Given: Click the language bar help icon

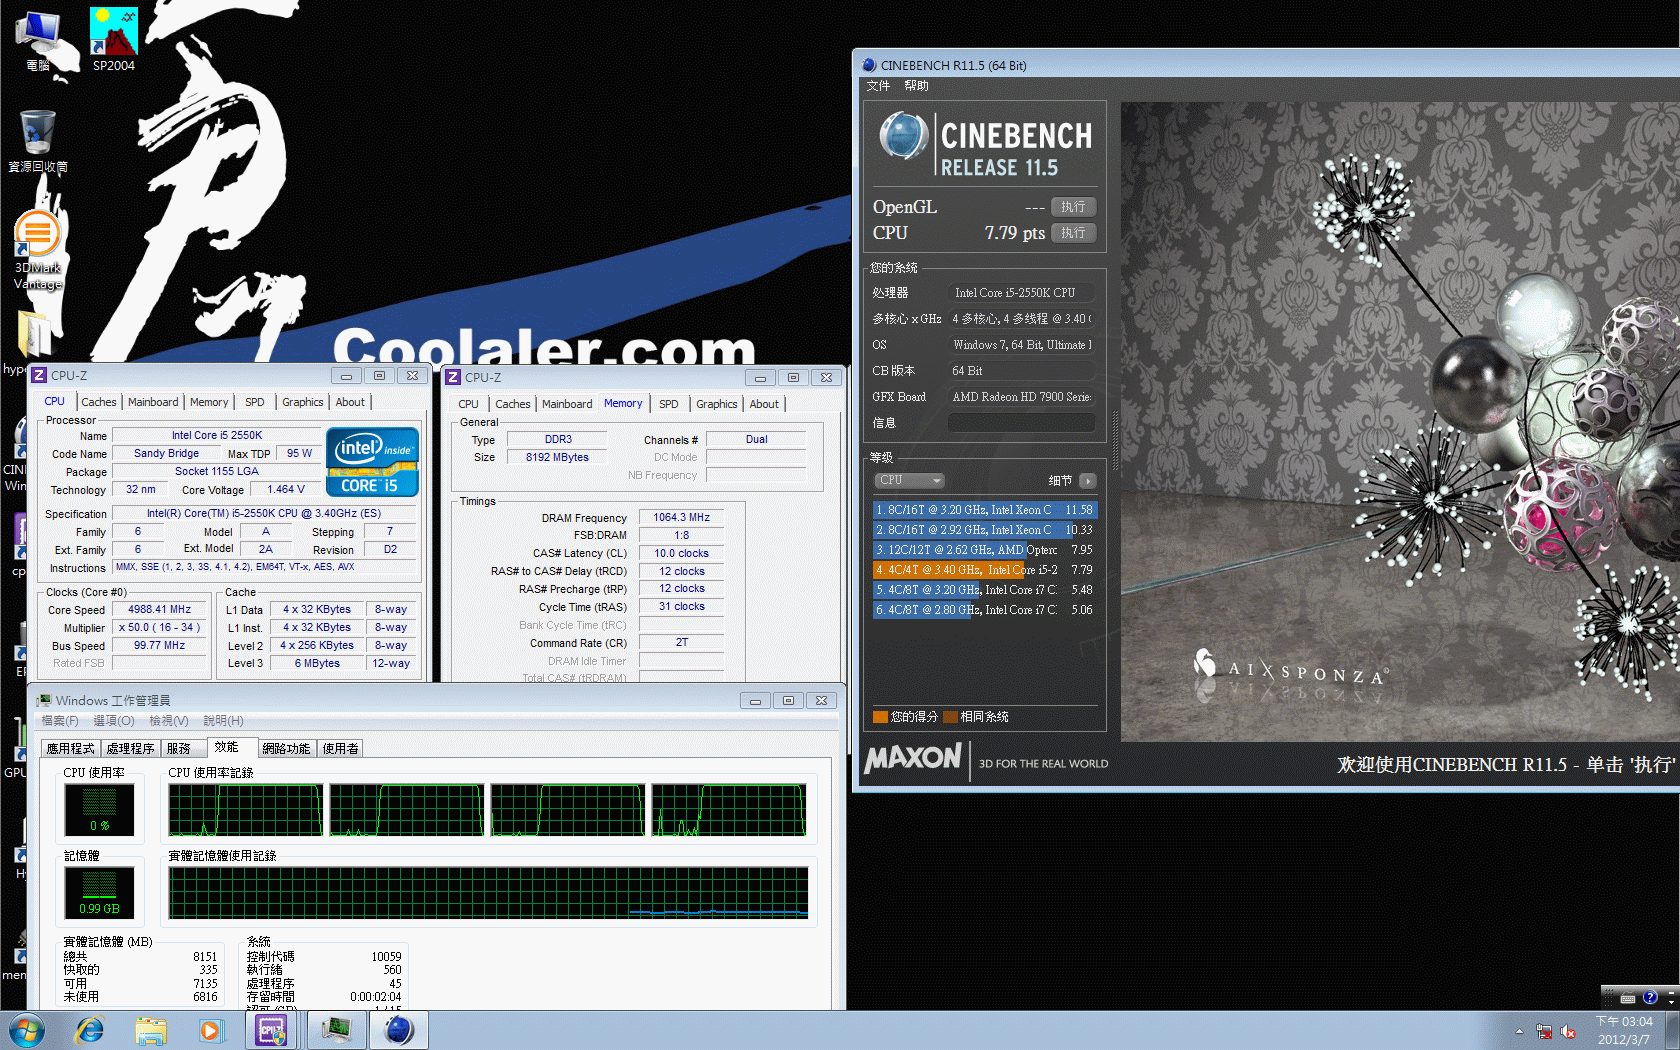Looking at the screenshot, I should 1650,997.
